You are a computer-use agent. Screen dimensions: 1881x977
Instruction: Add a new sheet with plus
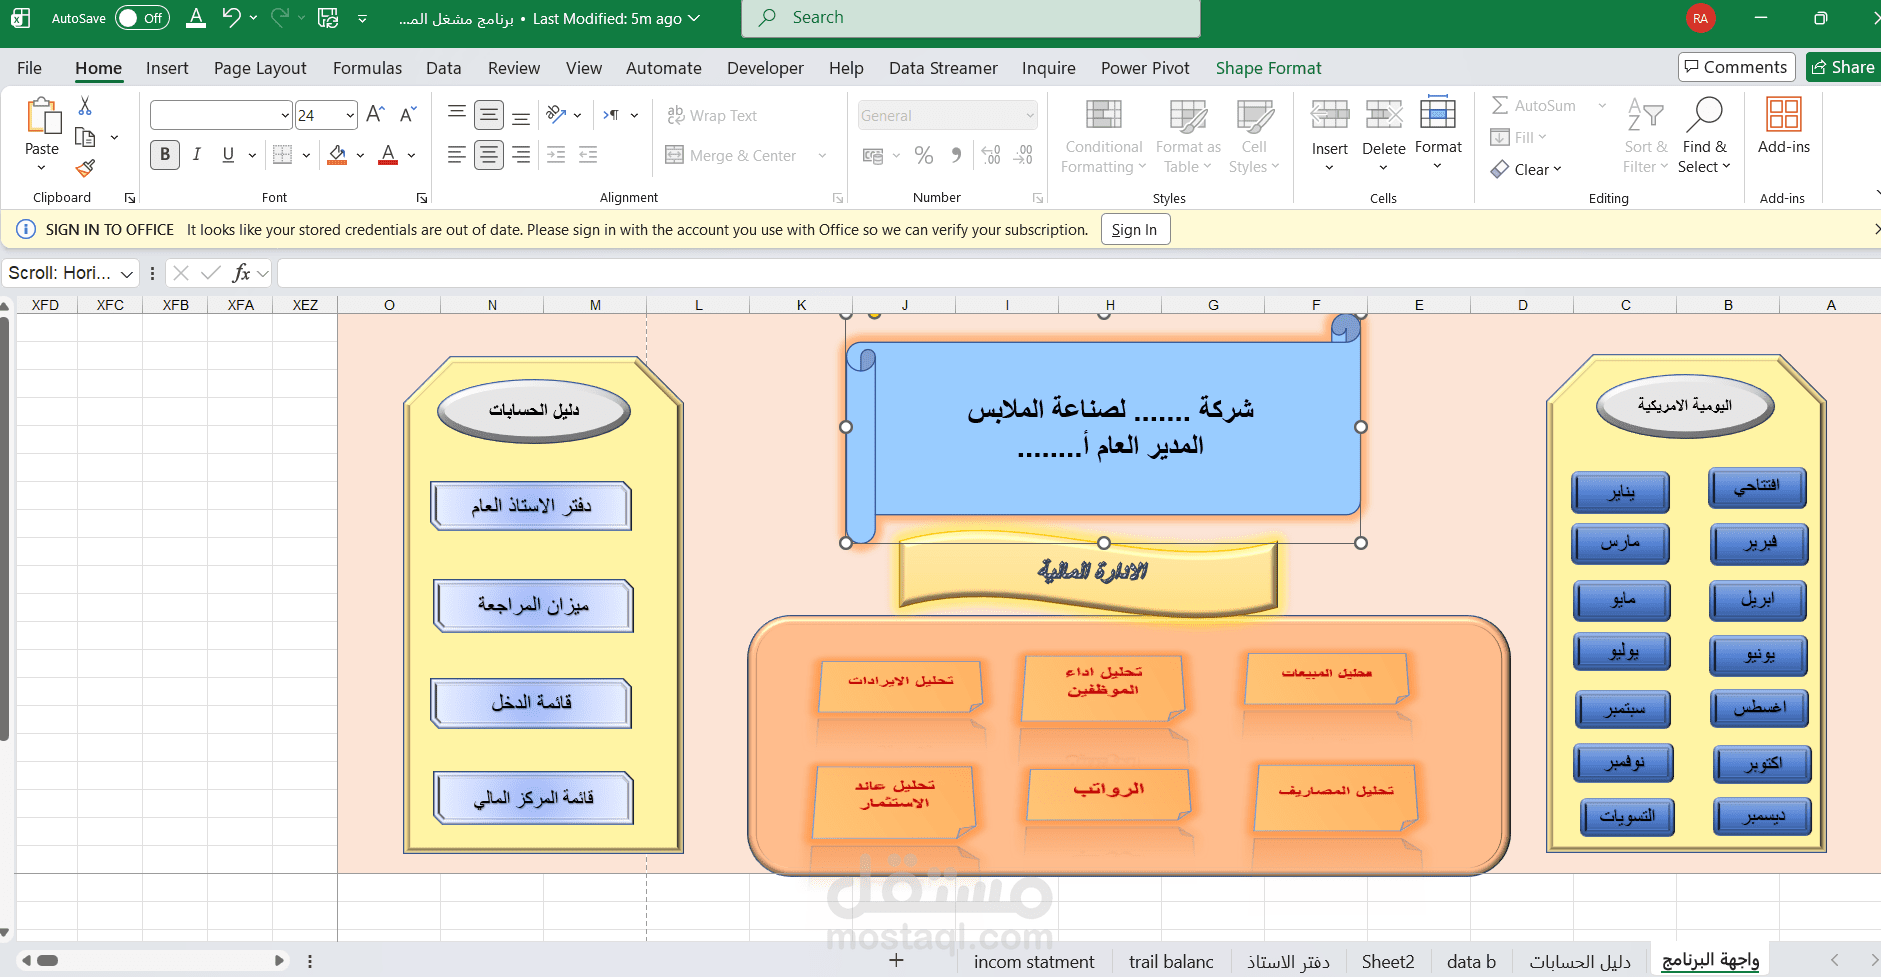pyautogui.click(x=896, y=961)
